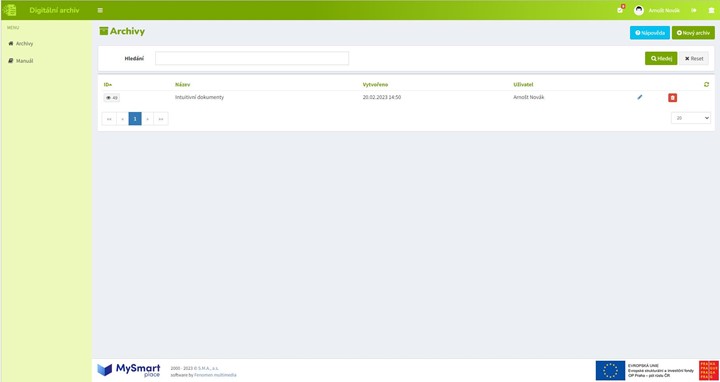Image resolution: width=720 pixels, height=382 pixels.
Task: Click the blue Nápověda help button
Action: tap(650, 33)
